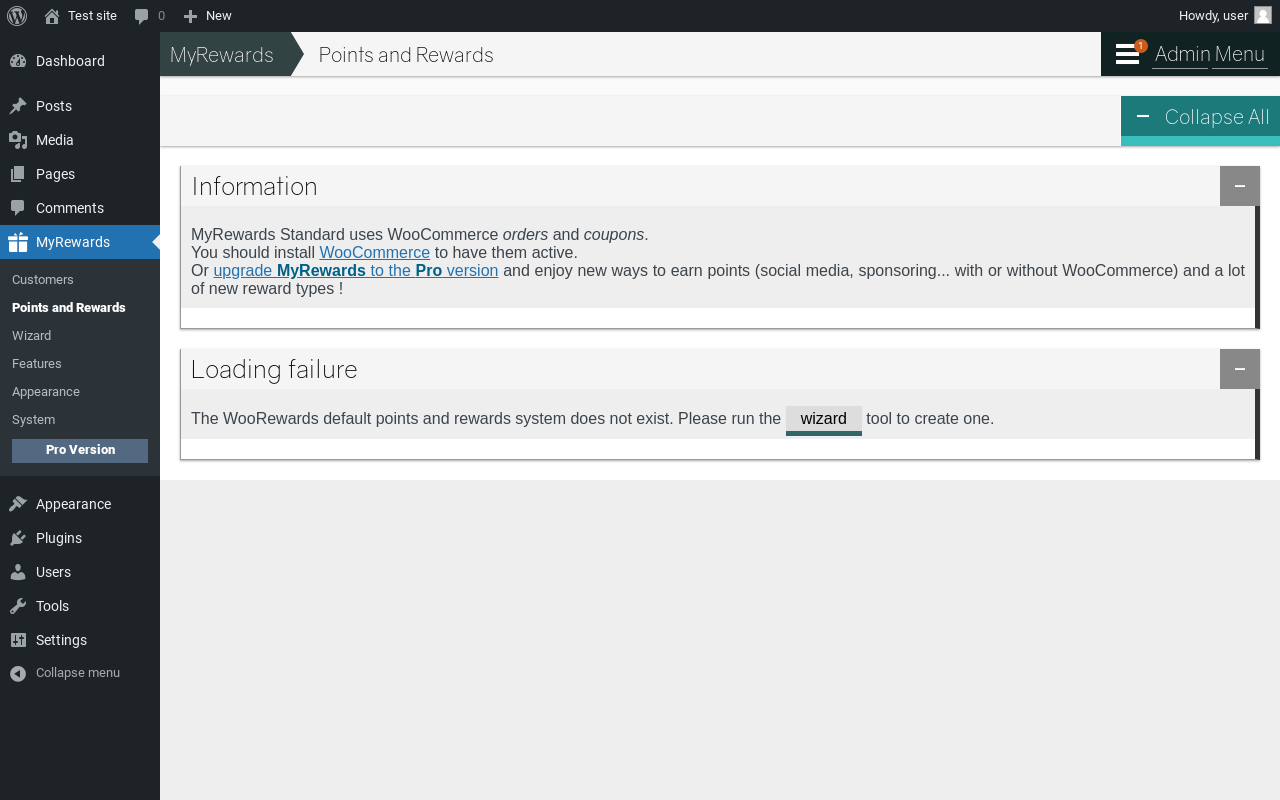Screen dimensions: 1280x800
Task: Click the Plugins plug icon
Action: [18, 538]
